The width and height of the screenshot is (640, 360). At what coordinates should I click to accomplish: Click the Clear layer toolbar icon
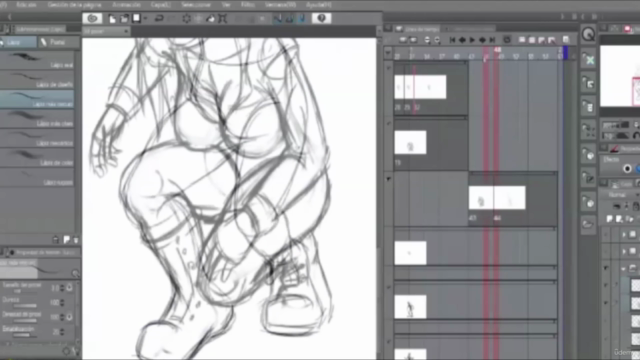[187, 18]
